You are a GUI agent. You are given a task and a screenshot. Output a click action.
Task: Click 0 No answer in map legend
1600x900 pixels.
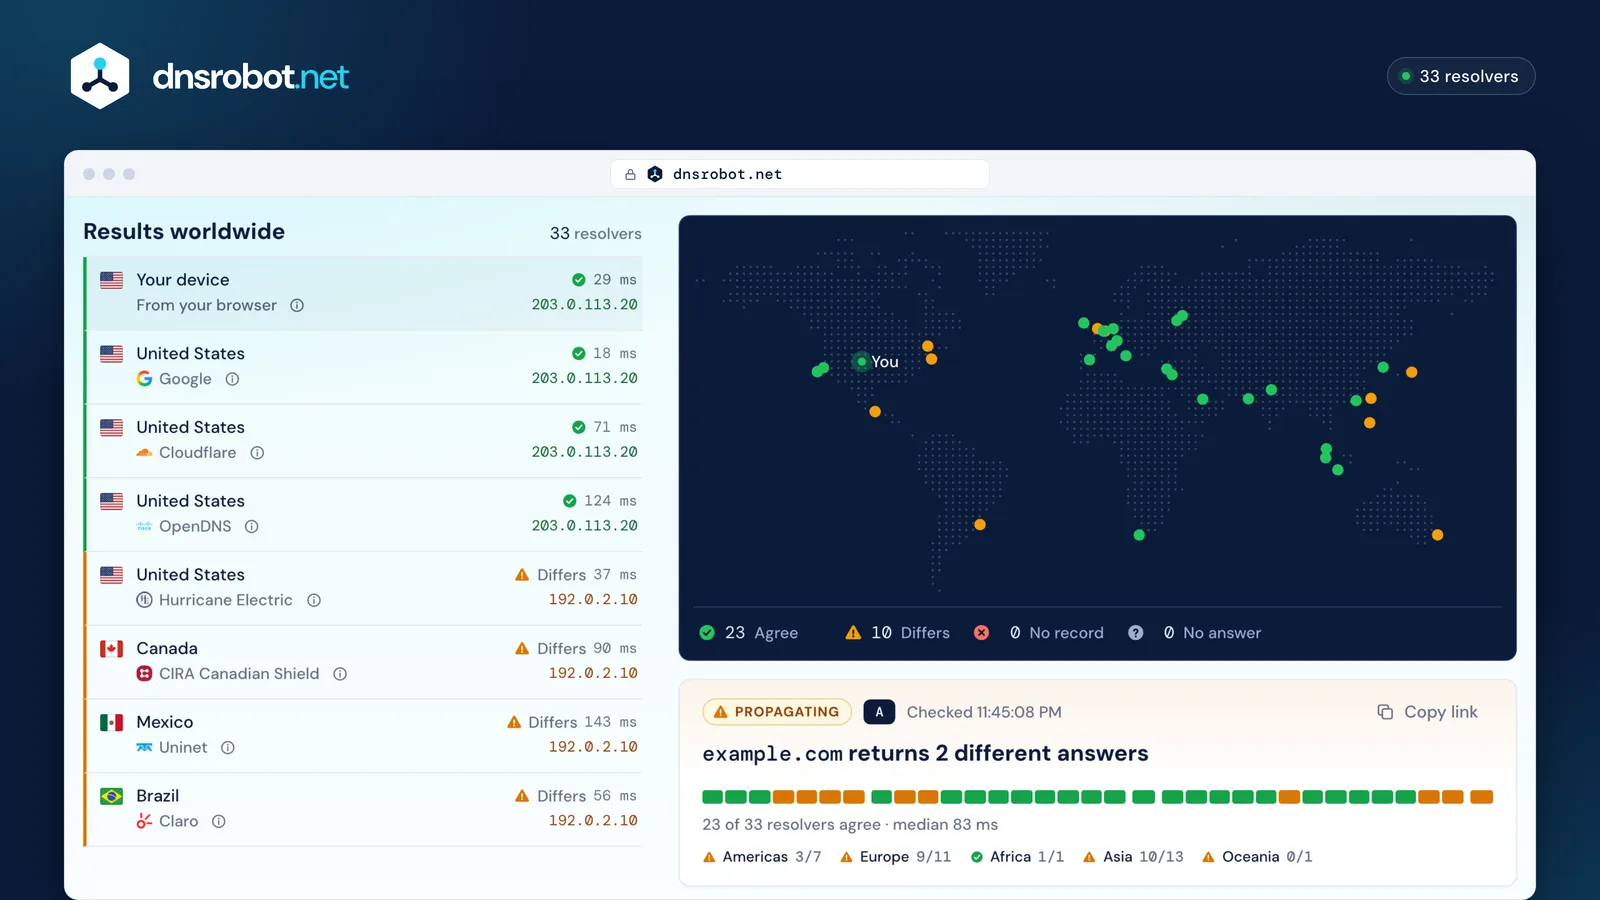pos(1195,633)
